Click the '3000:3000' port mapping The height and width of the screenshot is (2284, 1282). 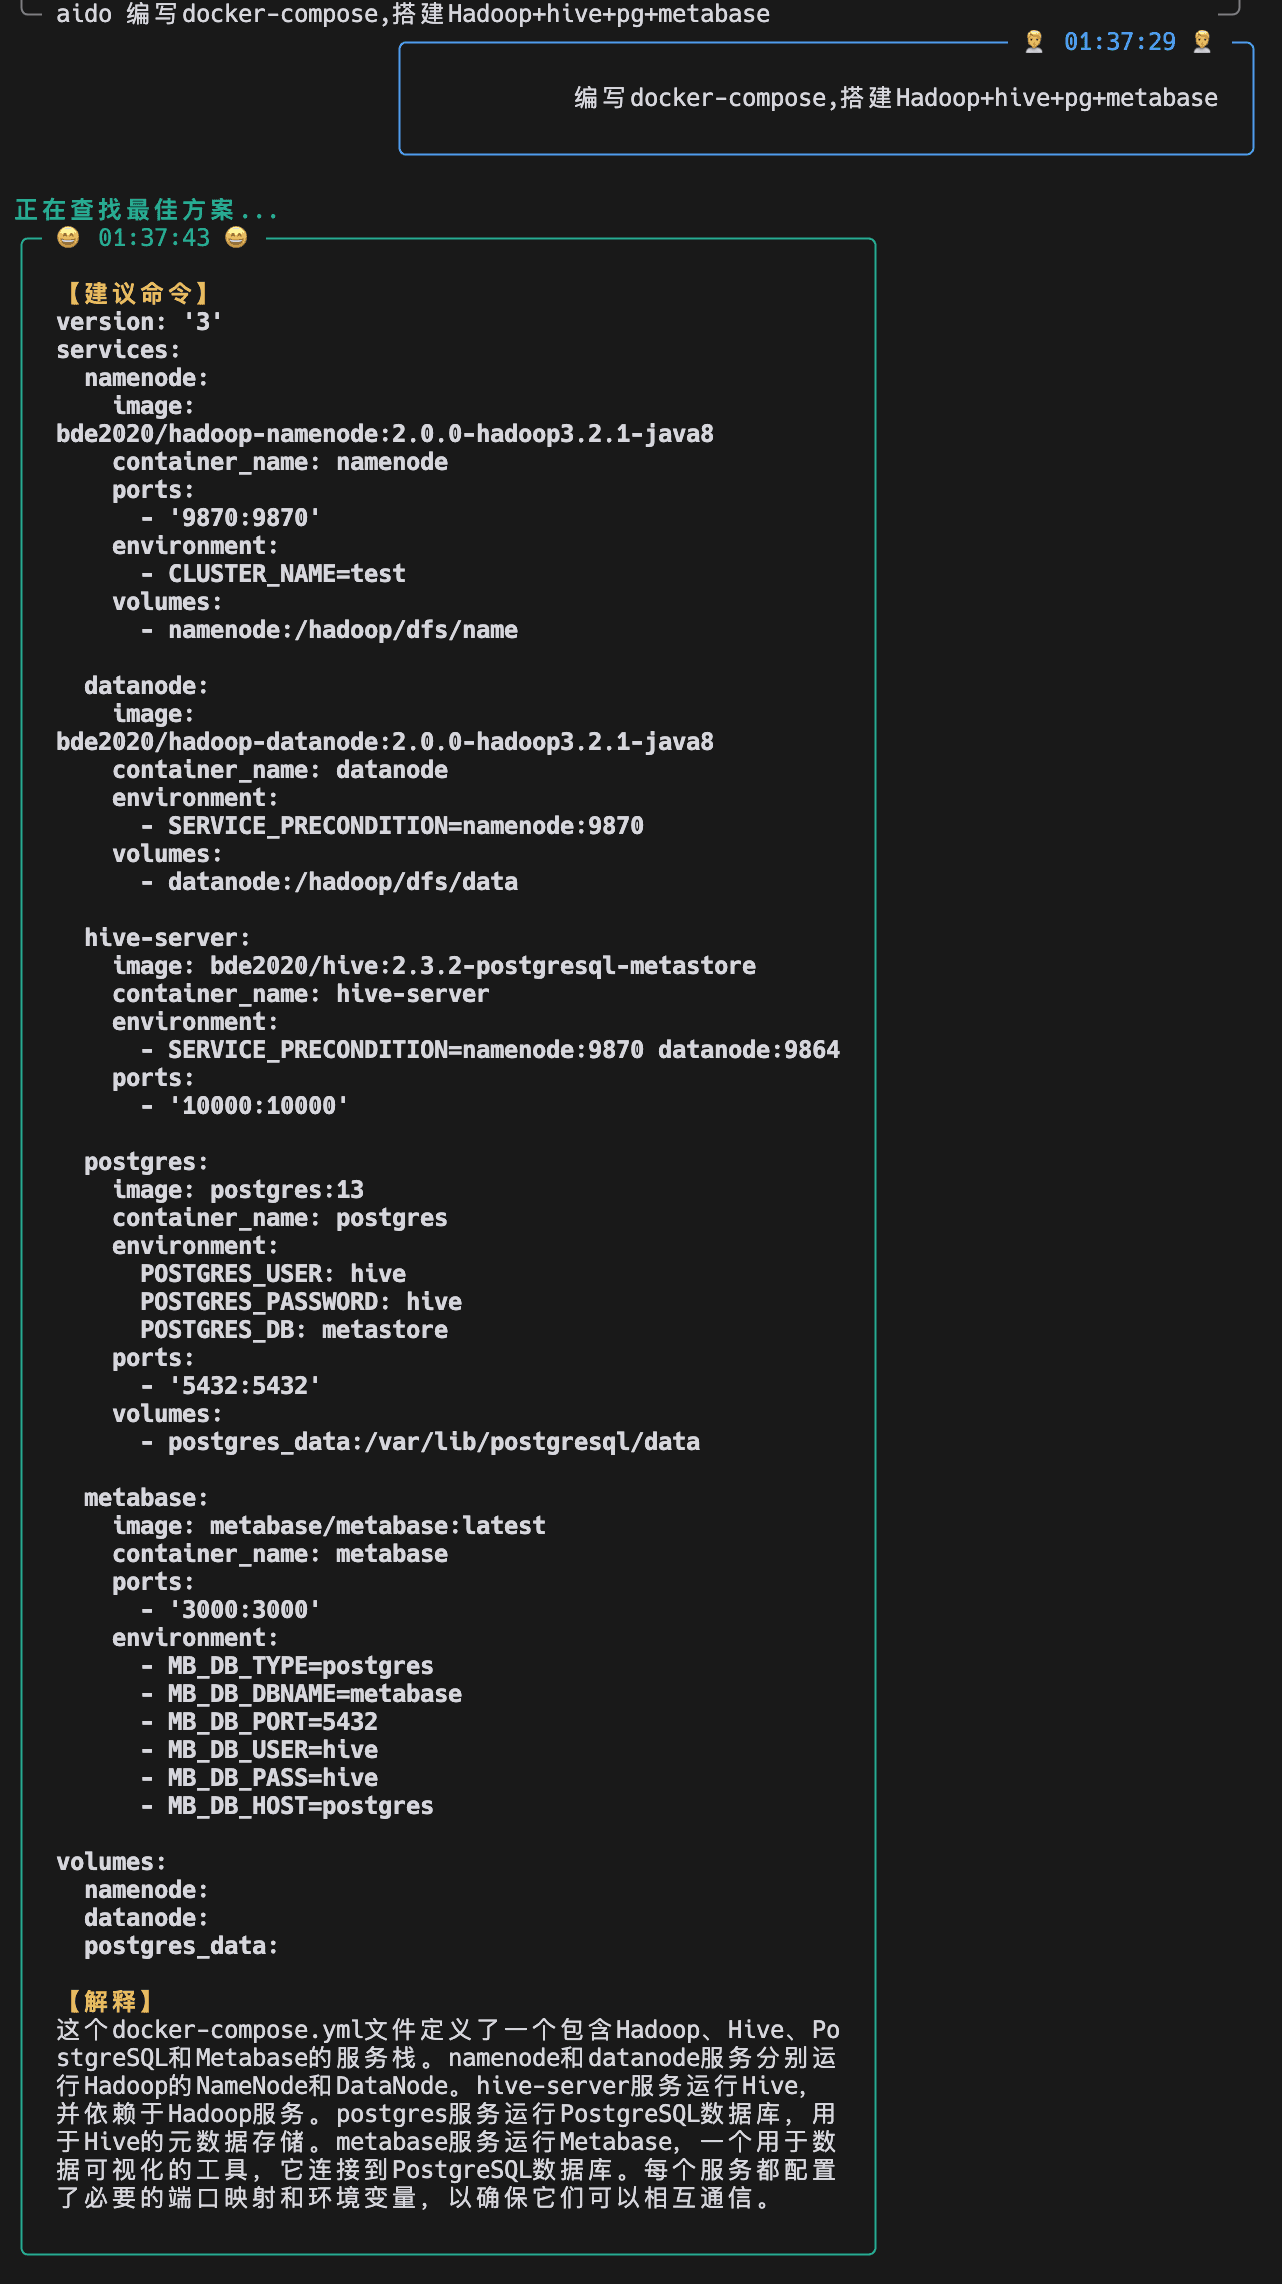click(245, 1610)
